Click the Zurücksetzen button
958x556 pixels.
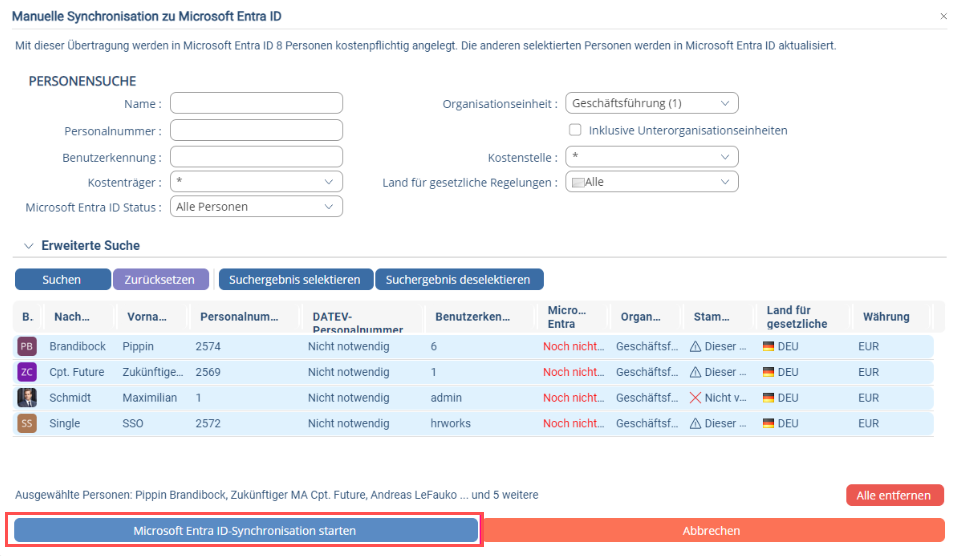[161, 280]
